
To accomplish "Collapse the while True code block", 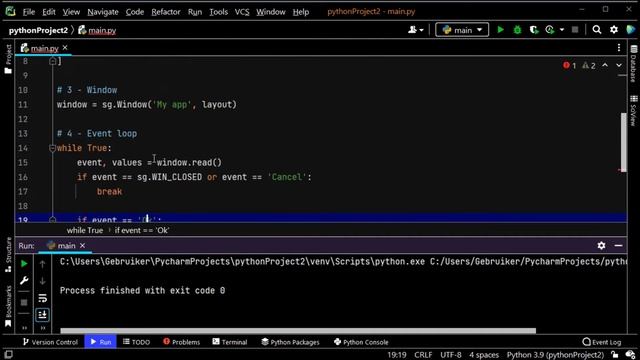I will (x=52, y=148).
